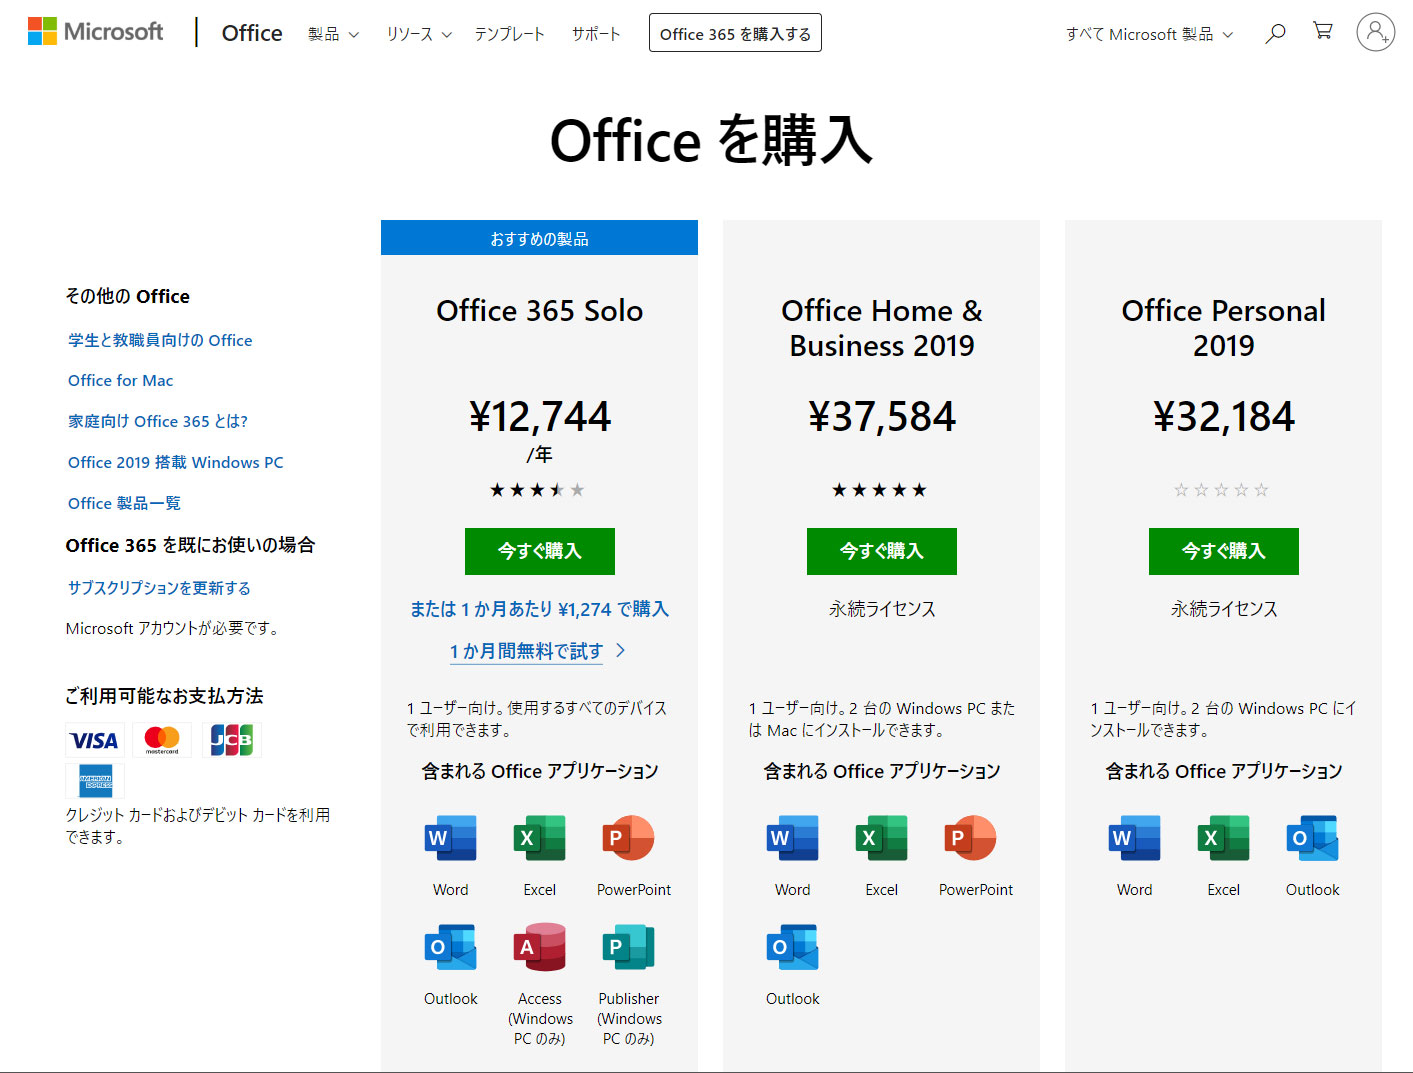
Task: Click Excel icon under Office Personal 2019
Action: coord(1224,838)
